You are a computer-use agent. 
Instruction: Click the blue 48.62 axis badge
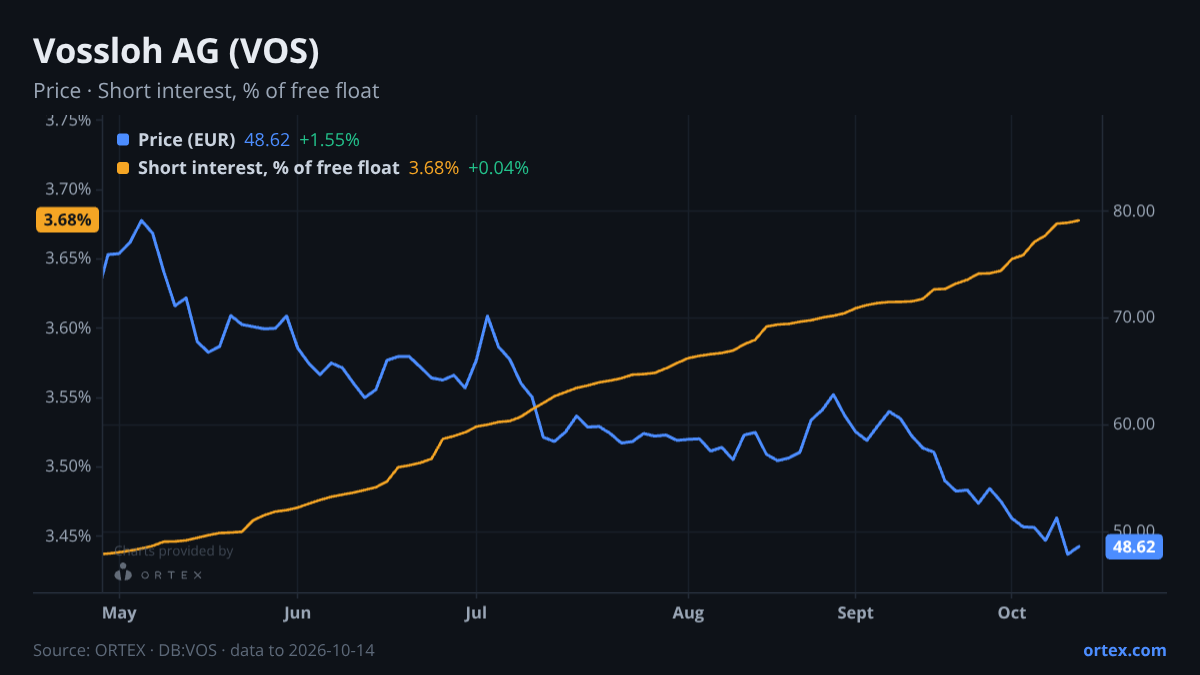pos(1134,547)
